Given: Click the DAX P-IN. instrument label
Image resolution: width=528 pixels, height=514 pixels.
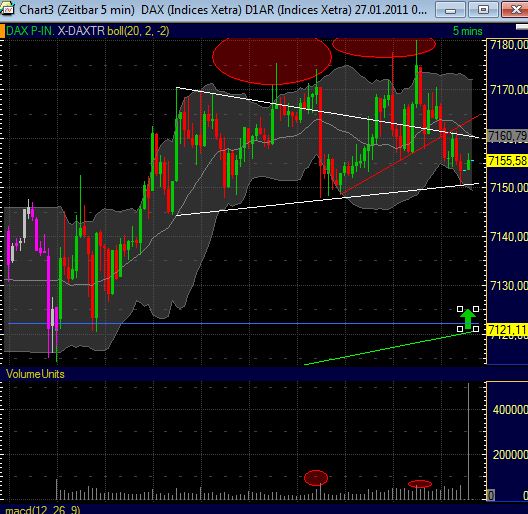Looking at the screenshot, I should [30, 31].
